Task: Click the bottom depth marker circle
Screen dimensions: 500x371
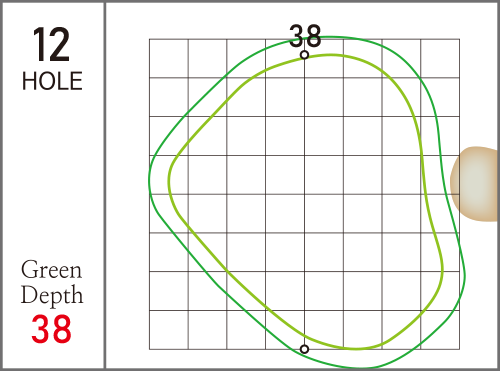Action: click(x=304, y=349)
